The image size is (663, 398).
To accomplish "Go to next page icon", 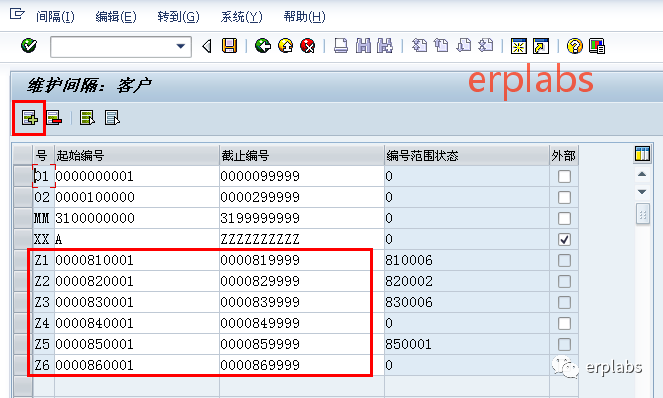I will pyautogui.click(x=464, y=46).
